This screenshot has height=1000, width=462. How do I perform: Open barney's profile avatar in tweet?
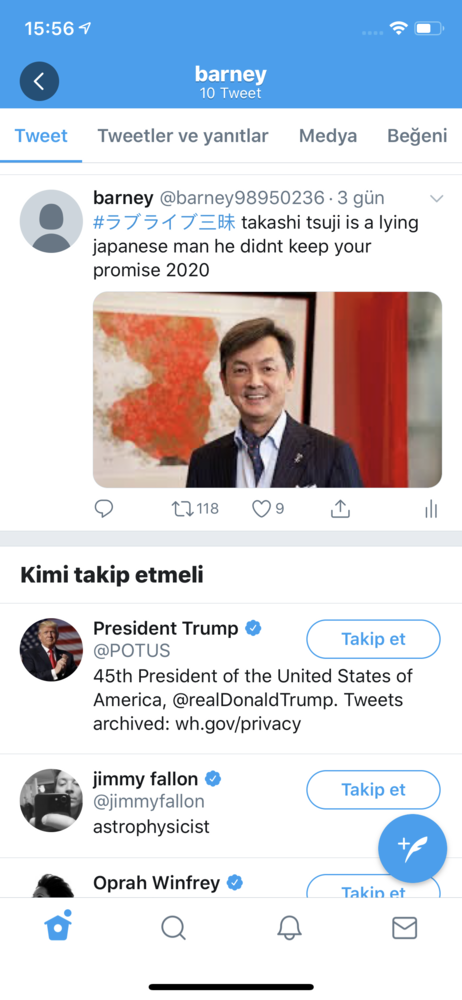[51, 221]
